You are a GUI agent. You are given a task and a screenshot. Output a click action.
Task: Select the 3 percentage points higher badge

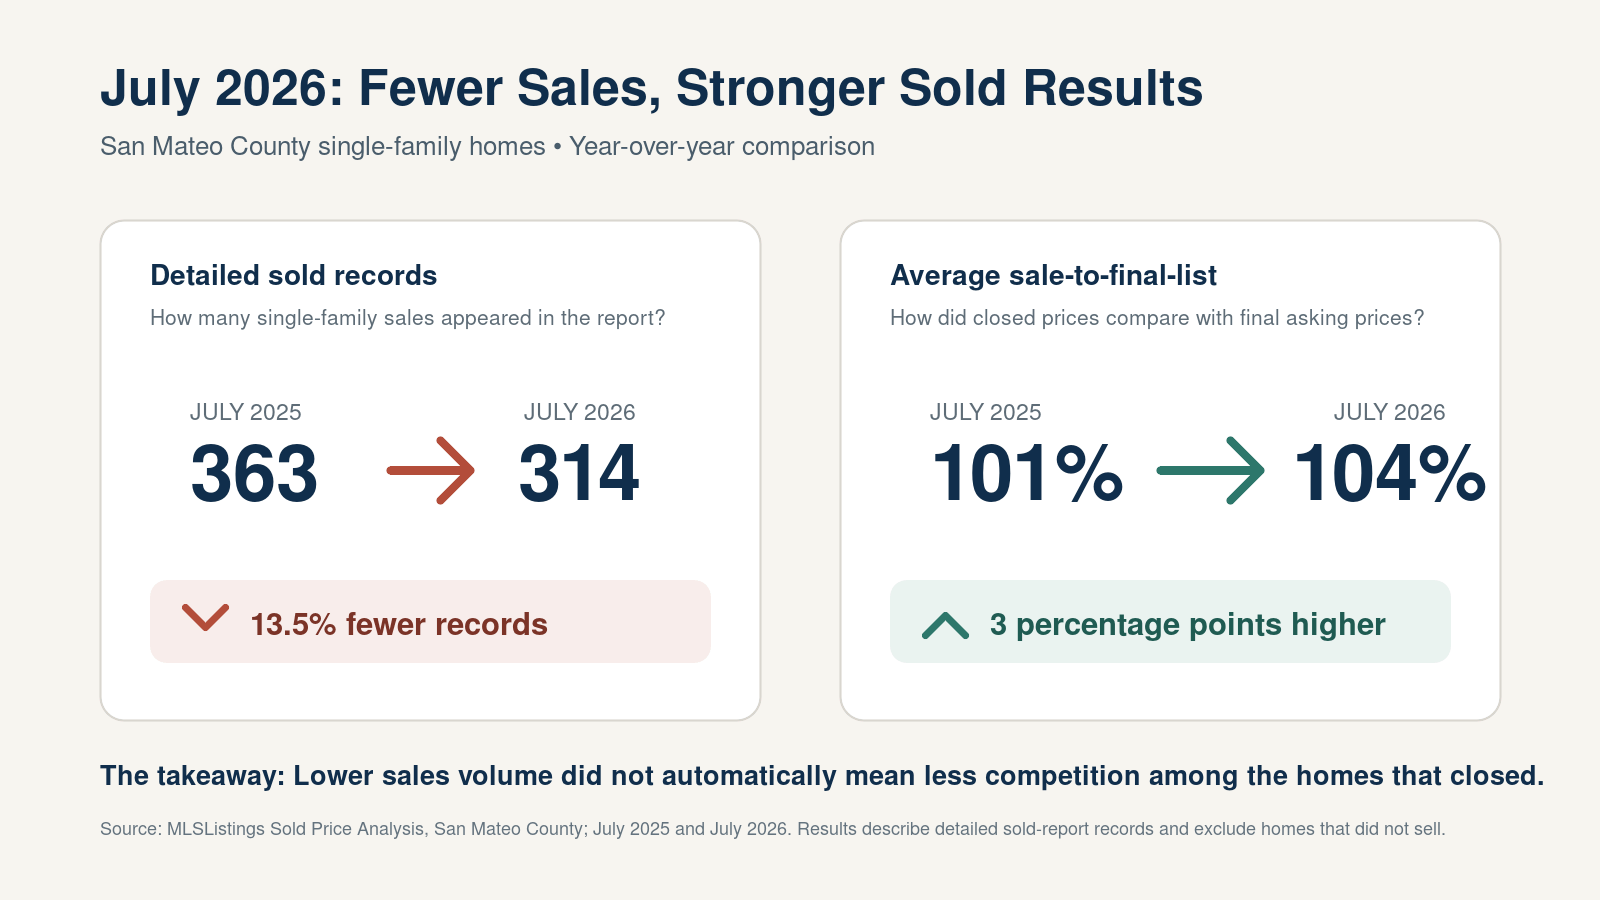pos(1170,621)
